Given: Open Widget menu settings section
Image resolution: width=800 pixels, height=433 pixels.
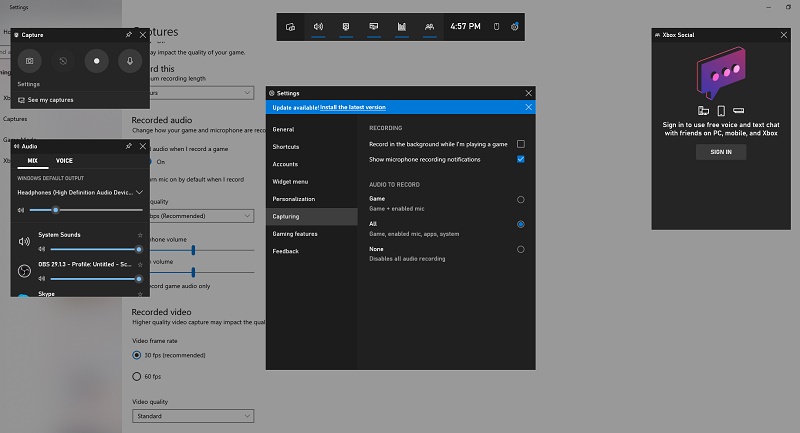Looking at the screenshot, I should (312, 182).
